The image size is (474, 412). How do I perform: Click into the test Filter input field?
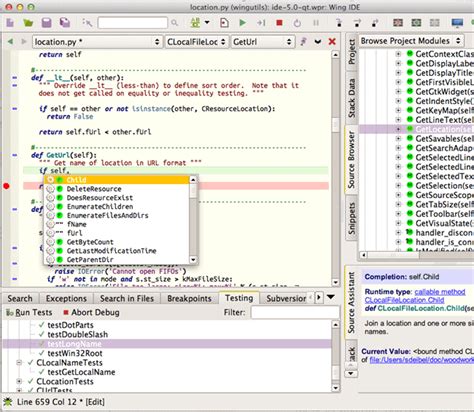tap(295, 312)
